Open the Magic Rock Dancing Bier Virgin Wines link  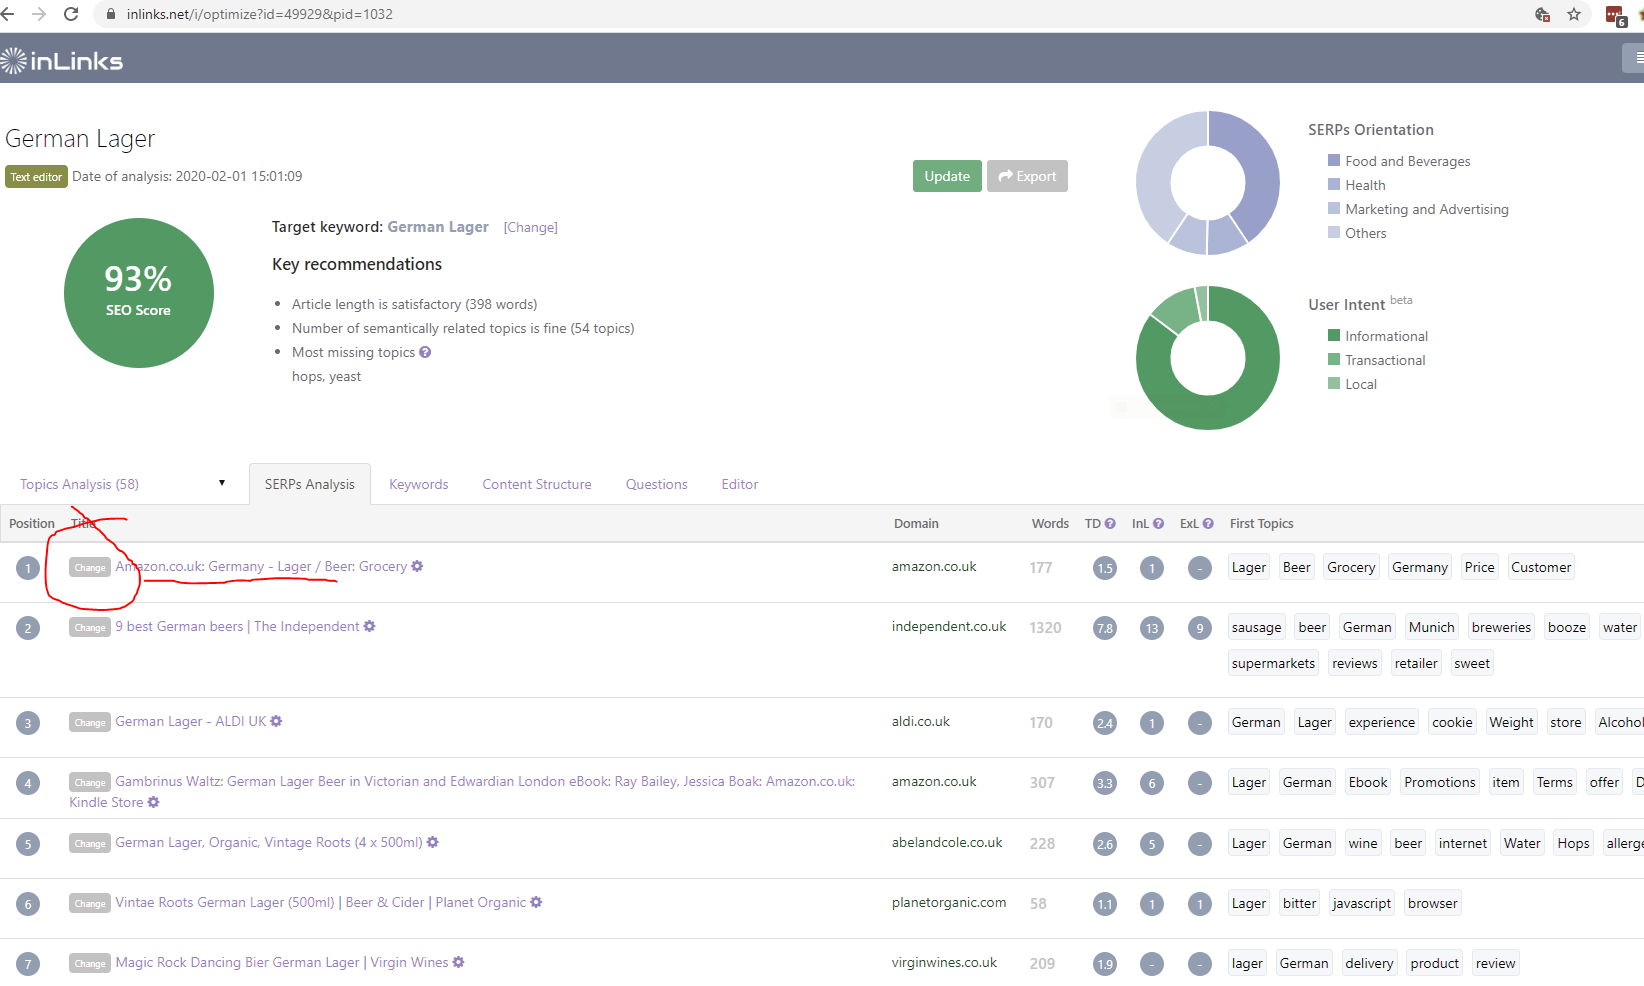(x=282, y=962)
